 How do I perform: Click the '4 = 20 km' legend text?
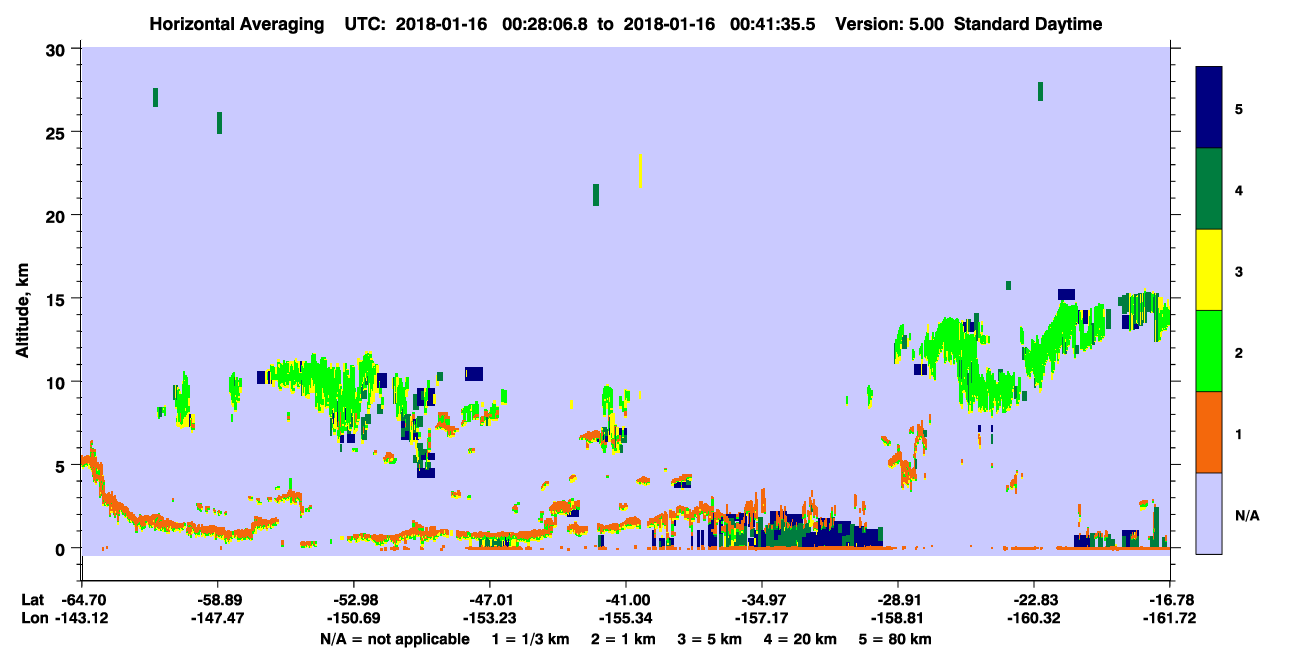tap(800, 639)
